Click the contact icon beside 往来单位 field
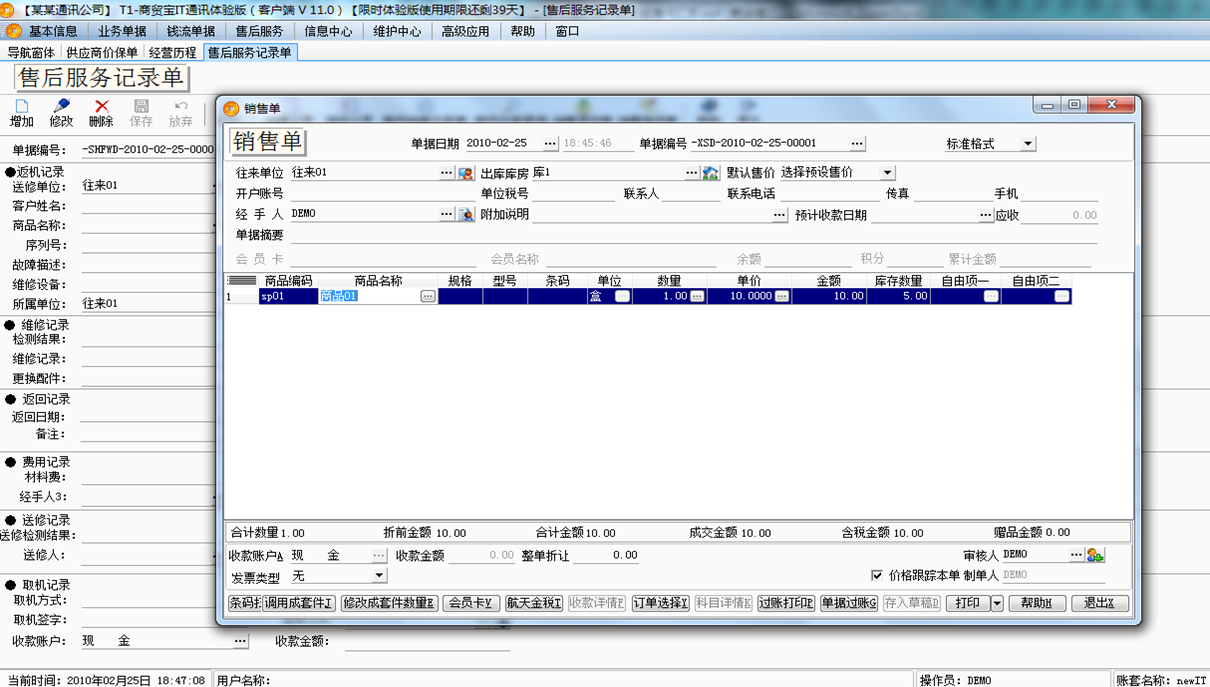The height and width of the screenshot is (687, 1210). tap(465, 173)
